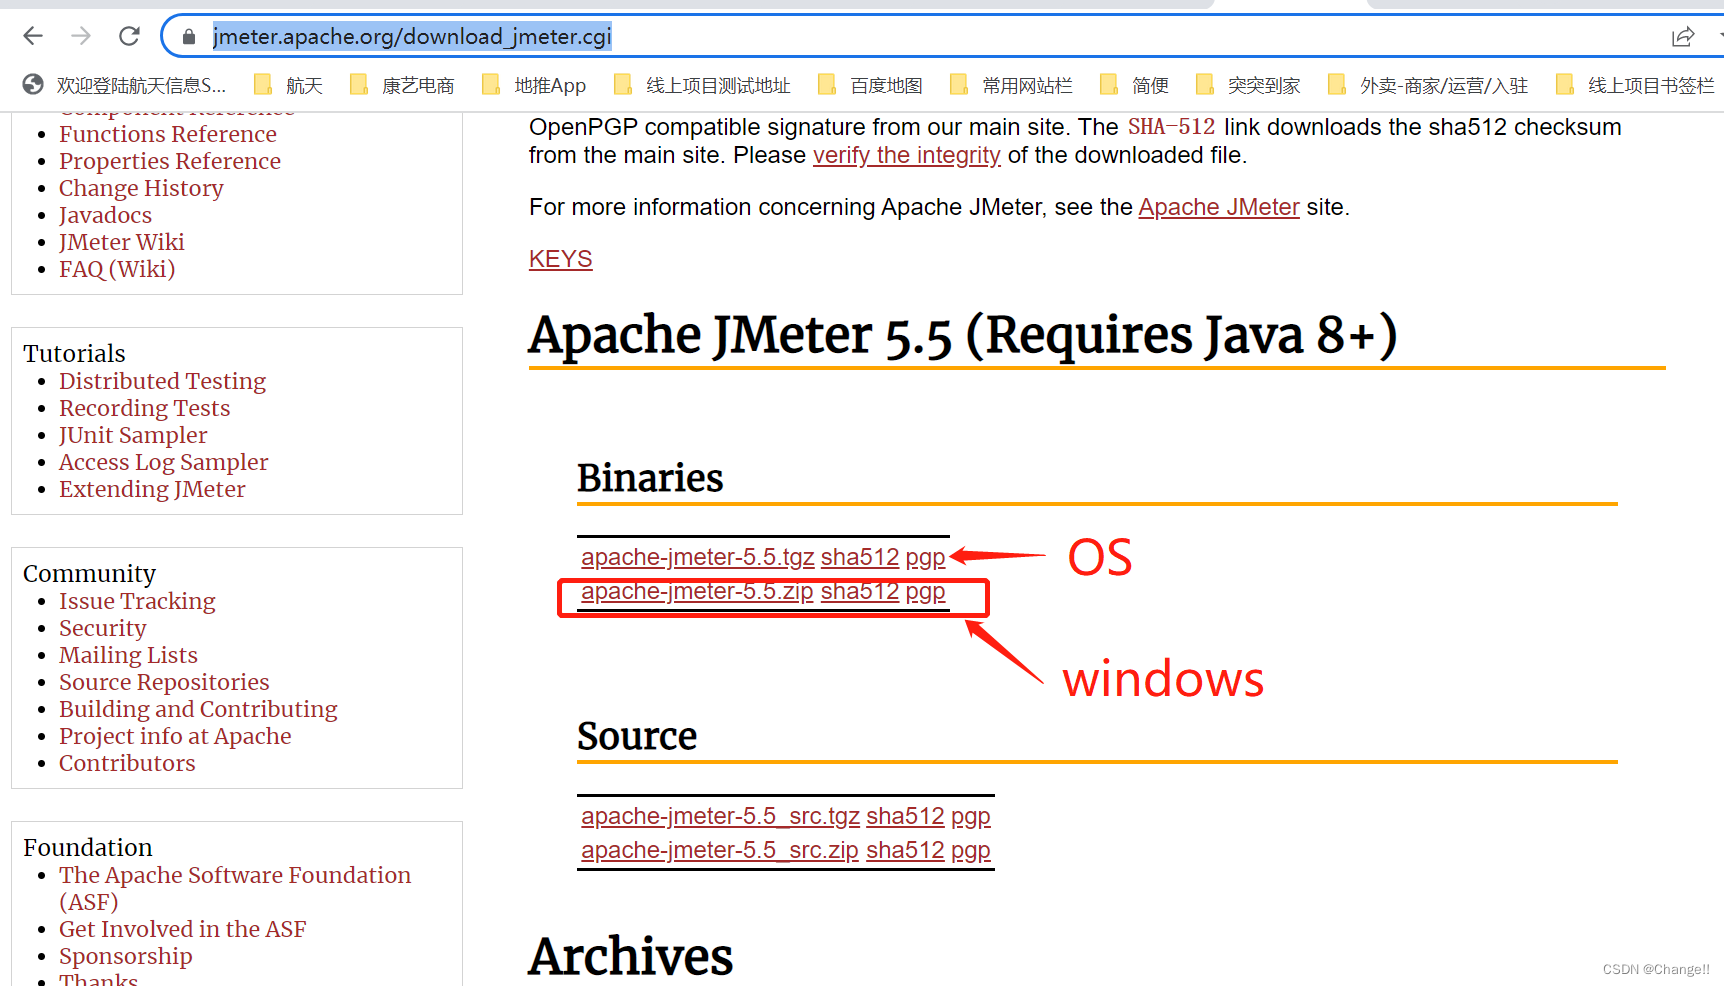Open the 线上项目测试地址 bookmark folder

click(702, 85)
